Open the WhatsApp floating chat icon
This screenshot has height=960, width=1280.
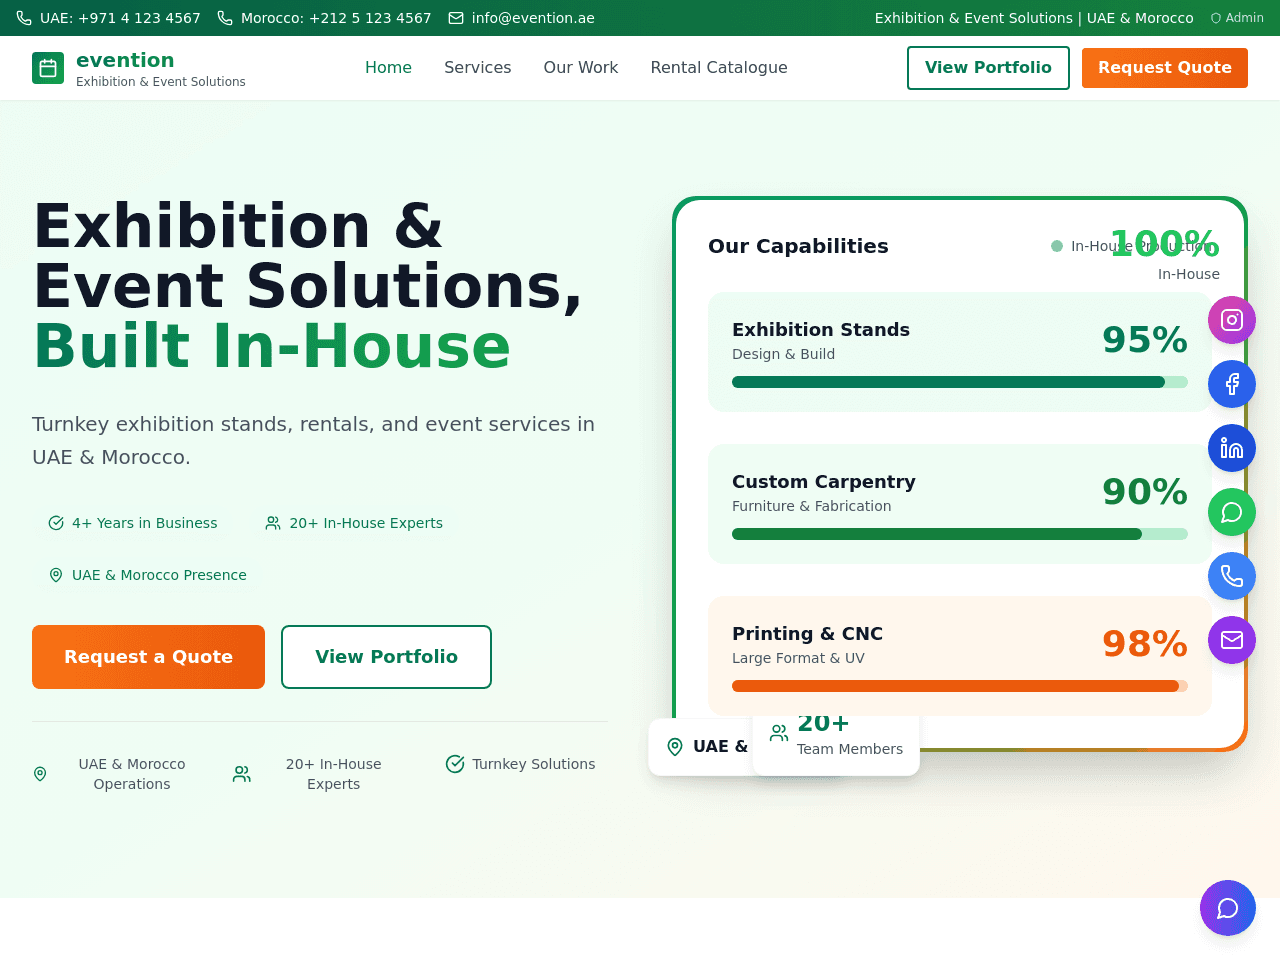tap(1232, 512)
